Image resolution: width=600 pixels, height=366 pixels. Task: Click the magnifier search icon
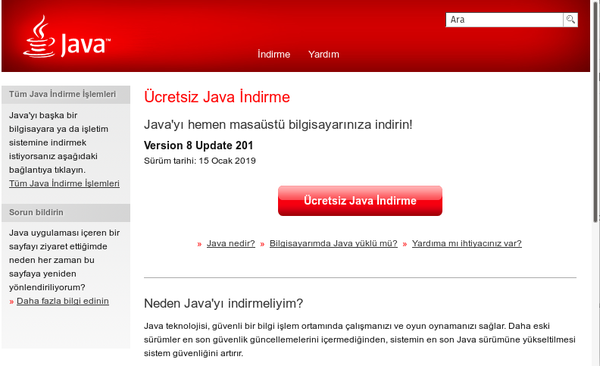[570, 20]
